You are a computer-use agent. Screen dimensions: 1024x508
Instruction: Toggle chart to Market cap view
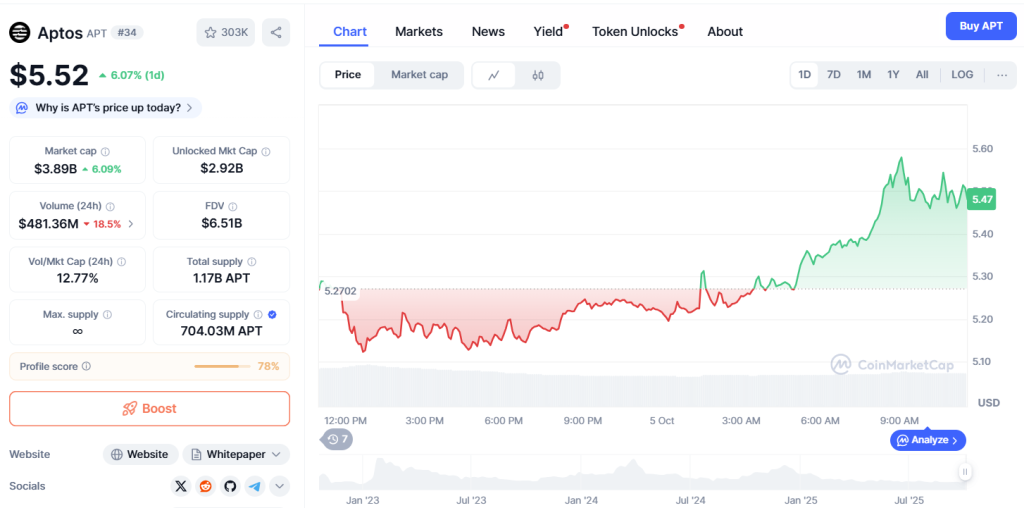419,75
